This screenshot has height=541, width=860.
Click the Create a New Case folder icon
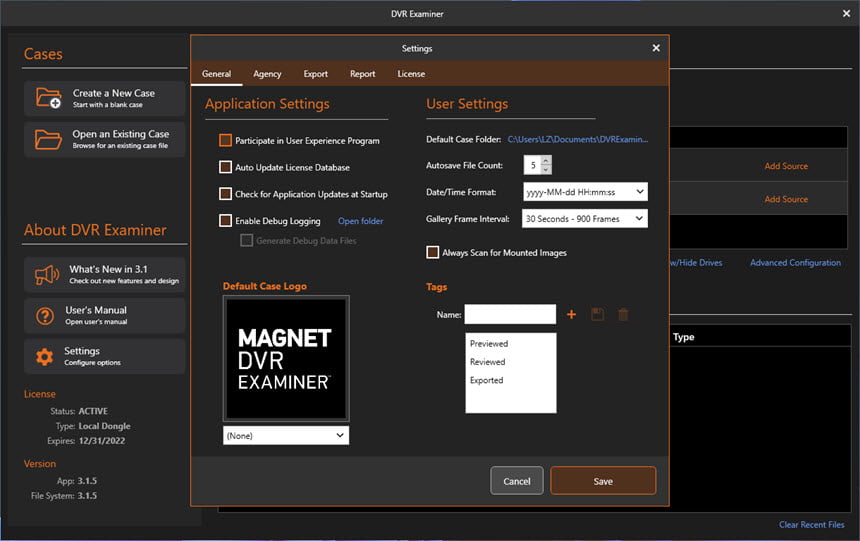tap(48, 98)
